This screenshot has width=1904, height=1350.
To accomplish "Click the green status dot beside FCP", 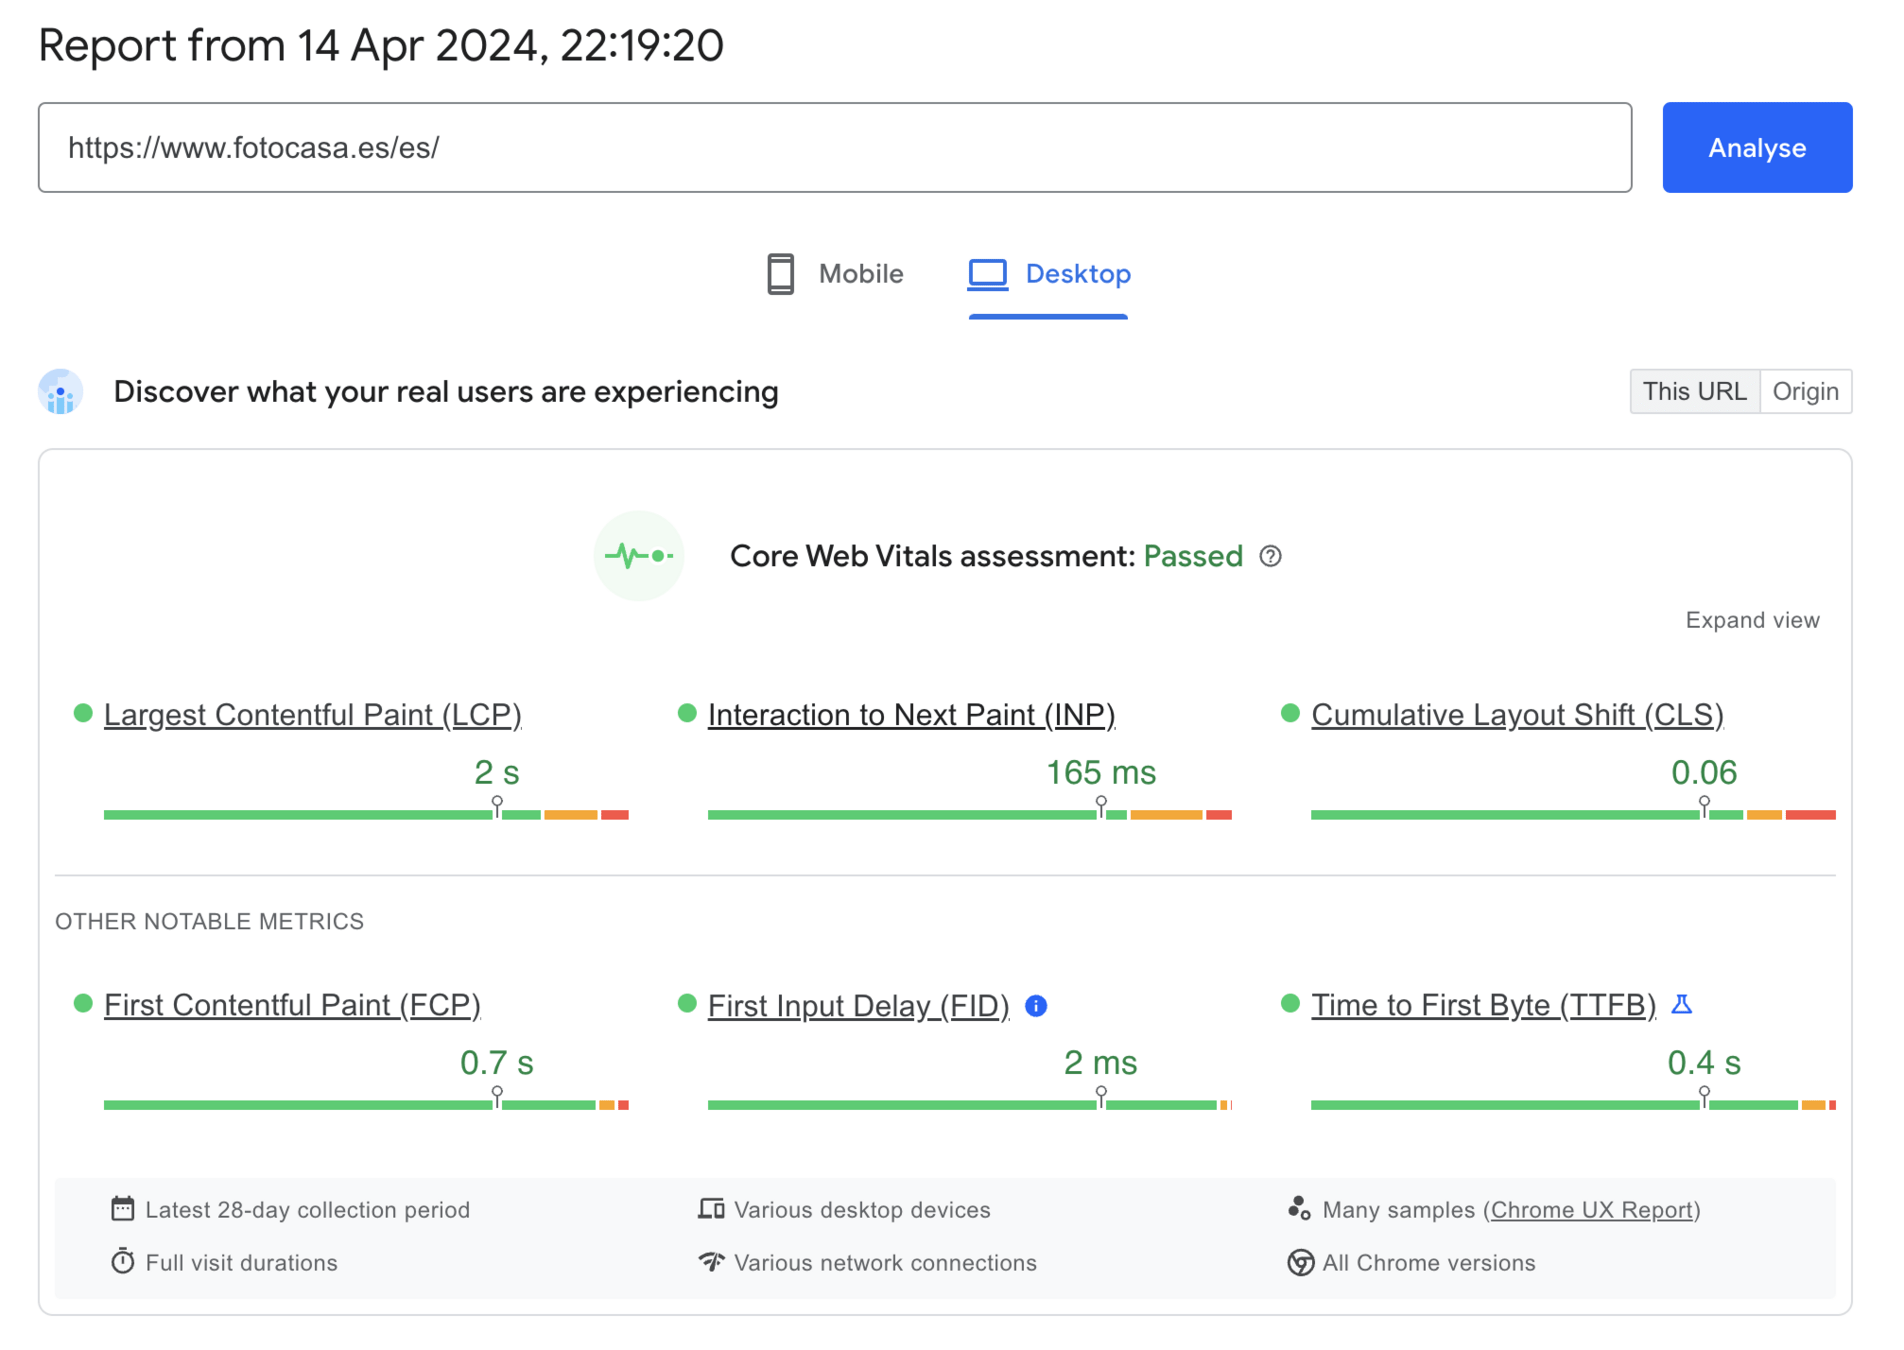I will point(83,1003).
